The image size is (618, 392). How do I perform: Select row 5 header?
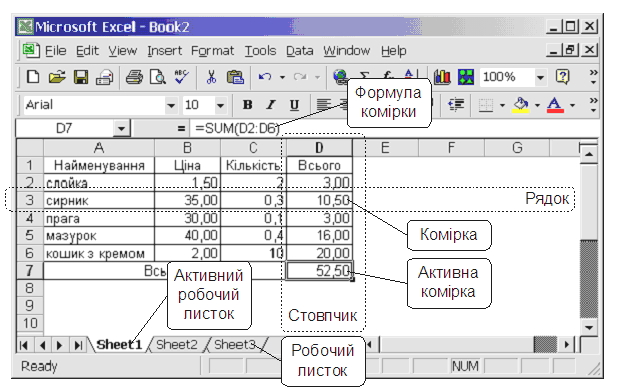pos(30,235)
